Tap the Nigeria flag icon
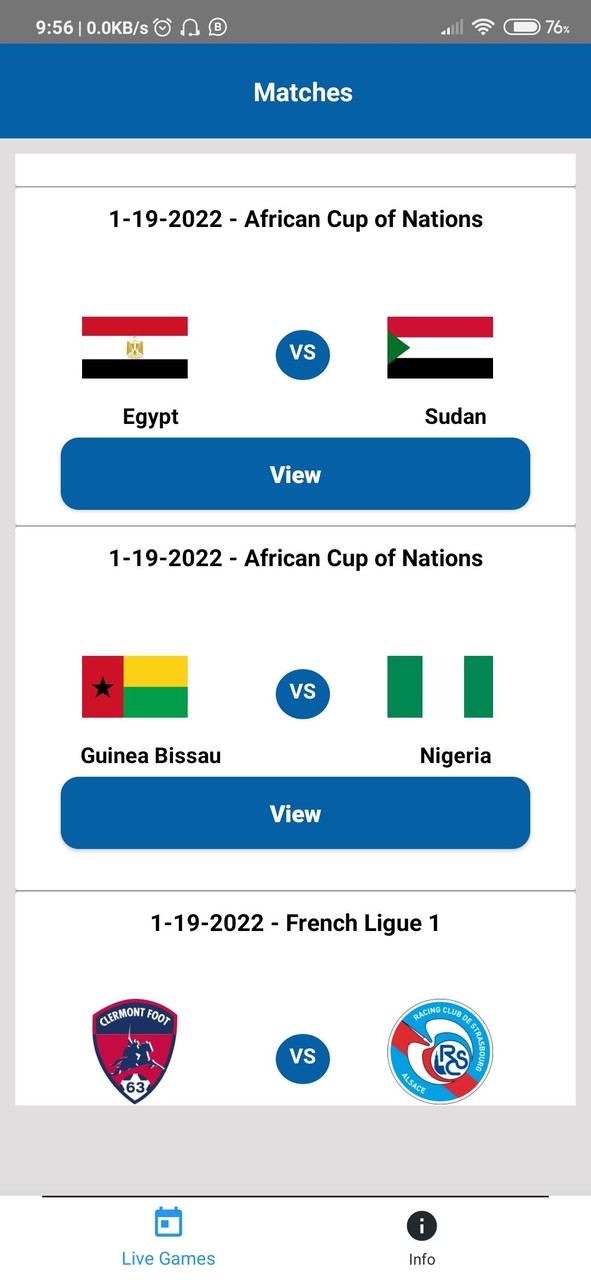 pyautogui.click(x=440, y=687)
